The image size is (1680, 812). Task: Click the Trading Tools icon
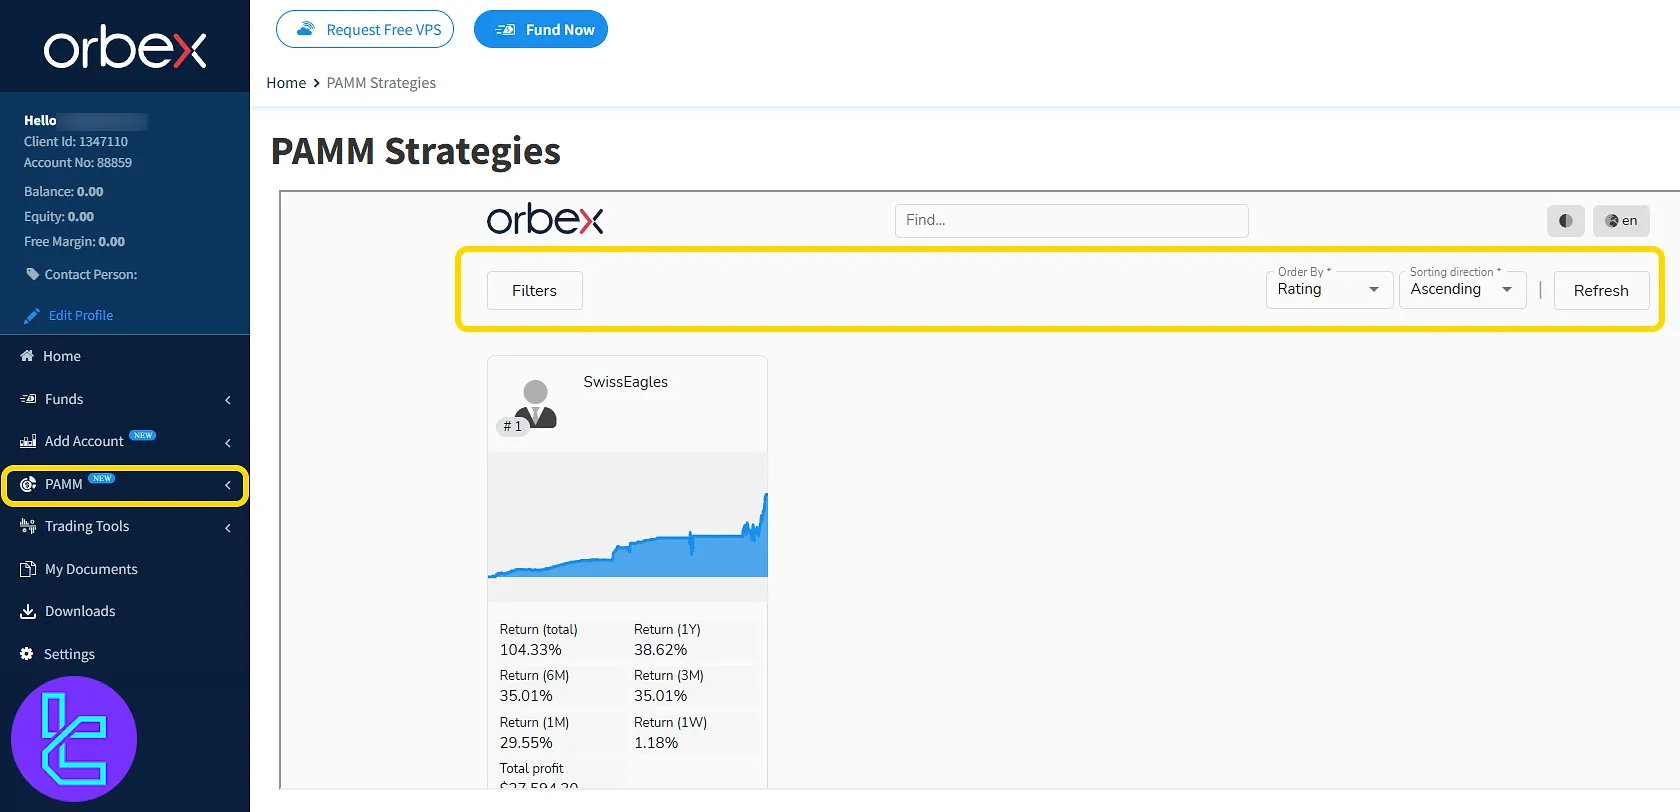click(x=28, y=526)
